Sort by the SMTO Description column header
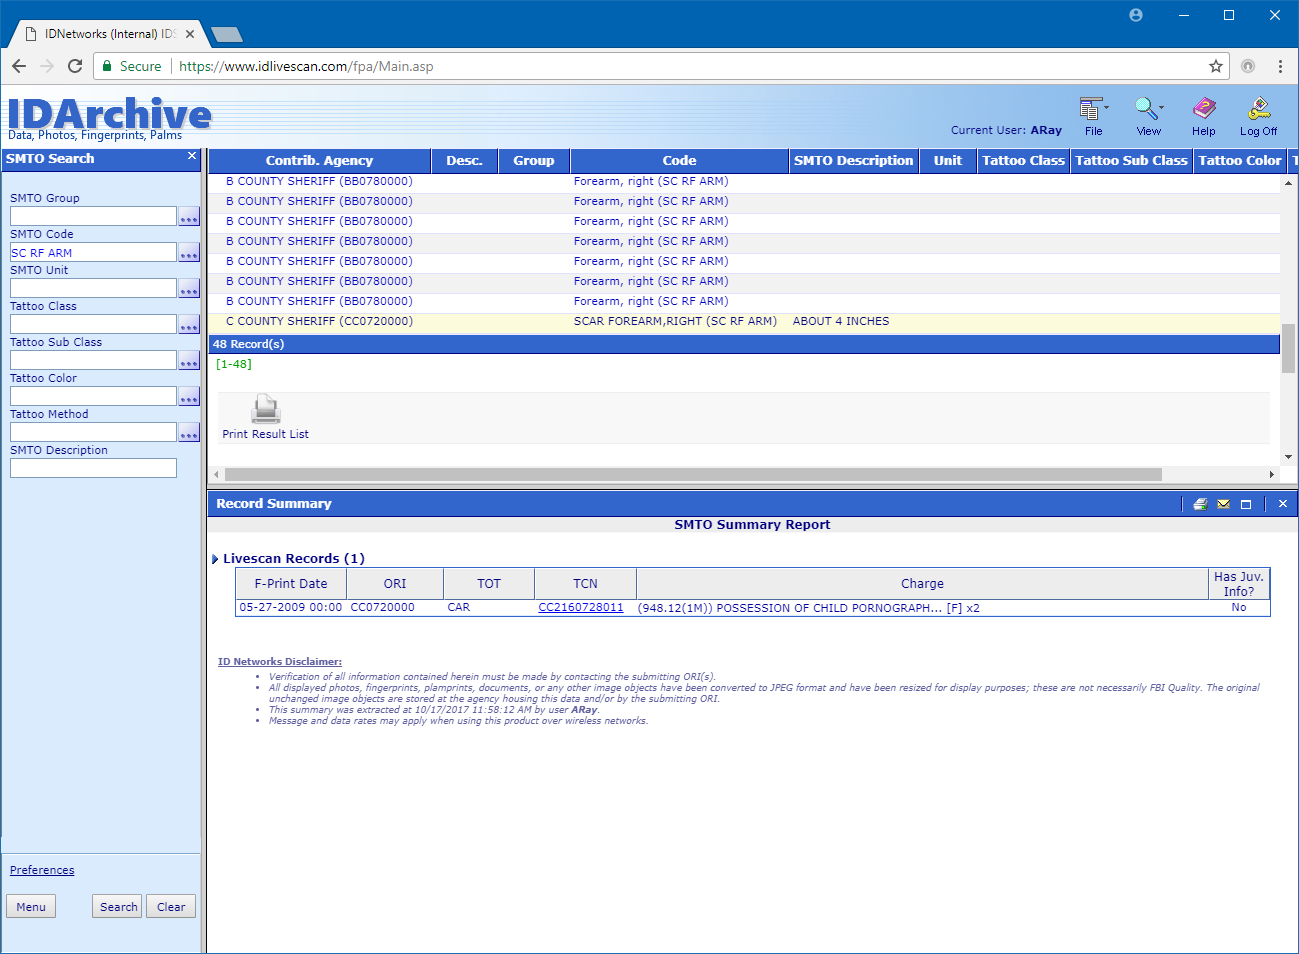 click(x=853, y=161)
